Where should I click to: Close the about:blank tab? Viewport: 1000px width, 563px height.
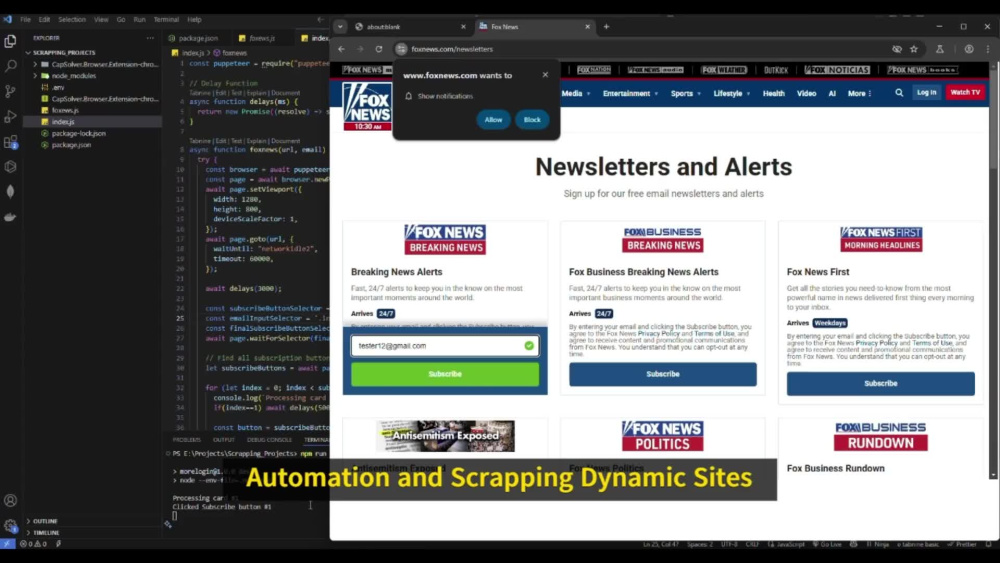463,27
